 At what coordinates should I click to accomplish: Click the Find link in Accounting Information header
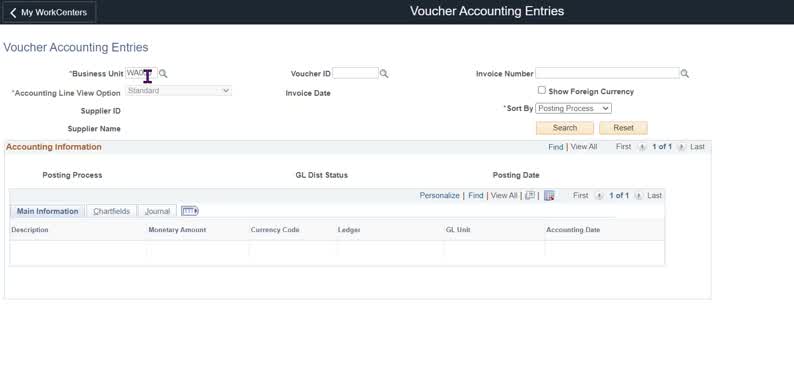(555, 147)
